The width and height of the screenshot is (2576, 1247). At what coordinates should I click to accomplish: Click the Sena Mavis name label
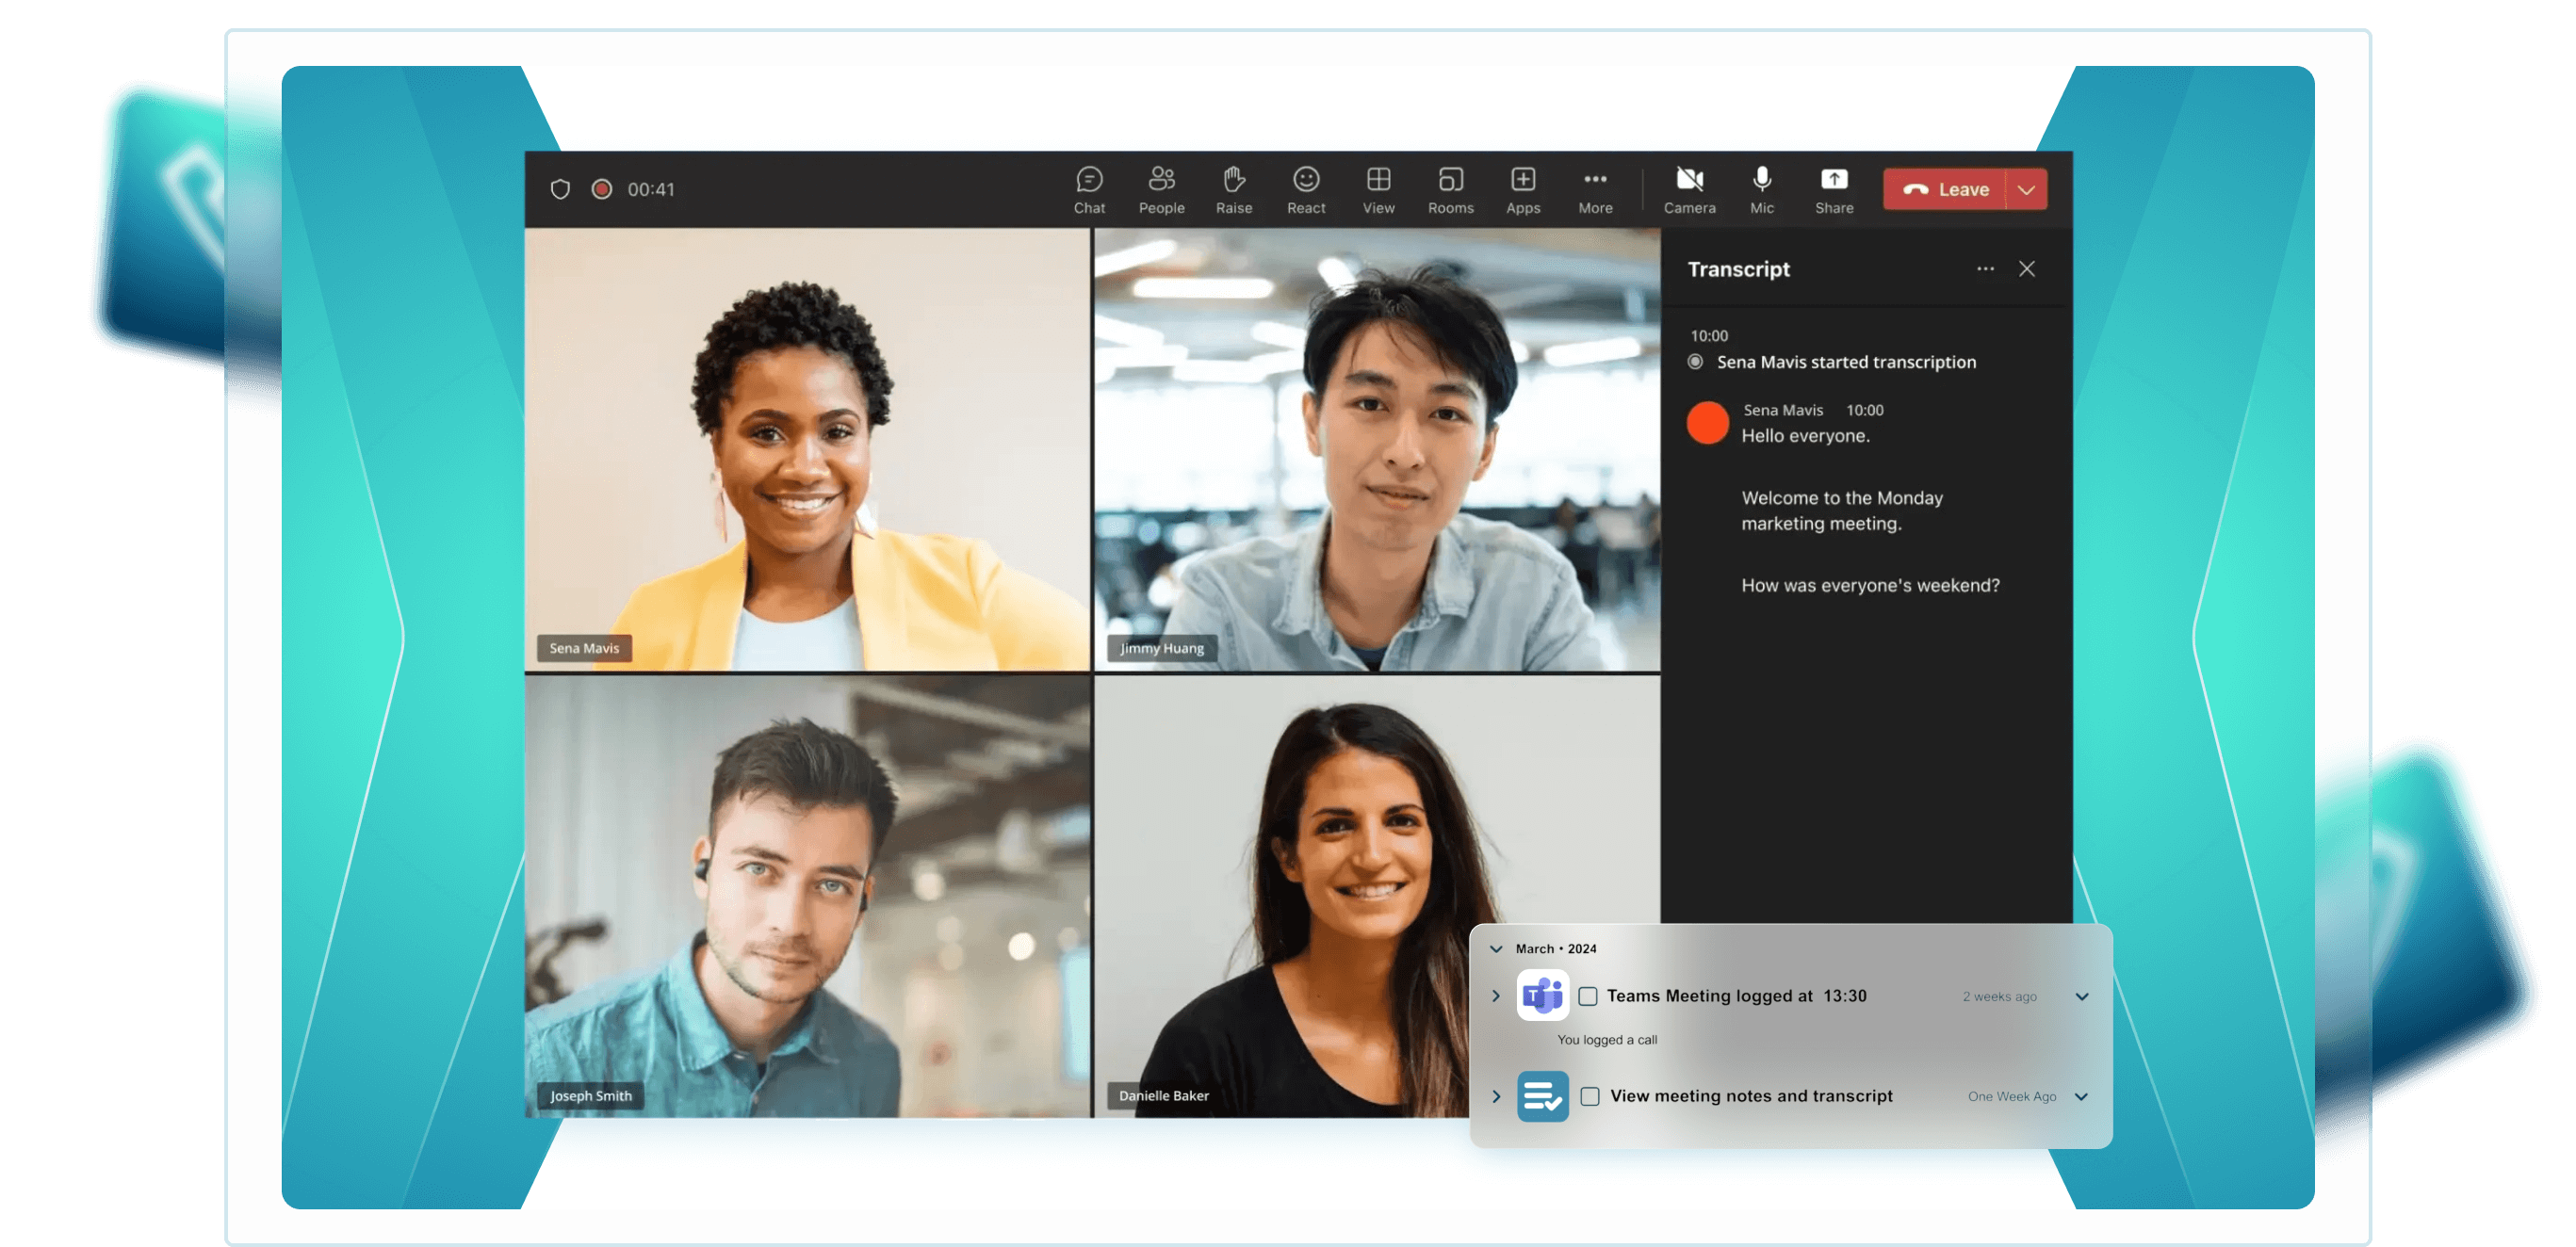coord(584,648)
